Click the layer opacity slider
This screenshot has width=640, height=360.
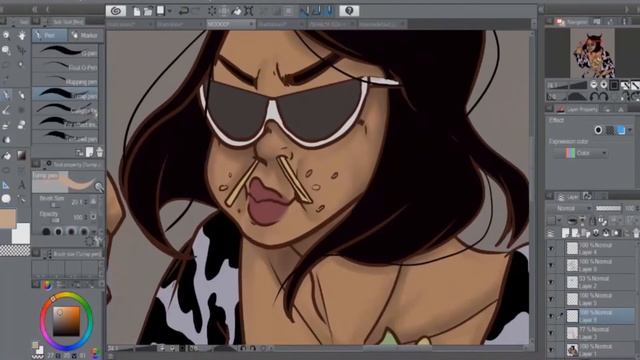(609, 208)
